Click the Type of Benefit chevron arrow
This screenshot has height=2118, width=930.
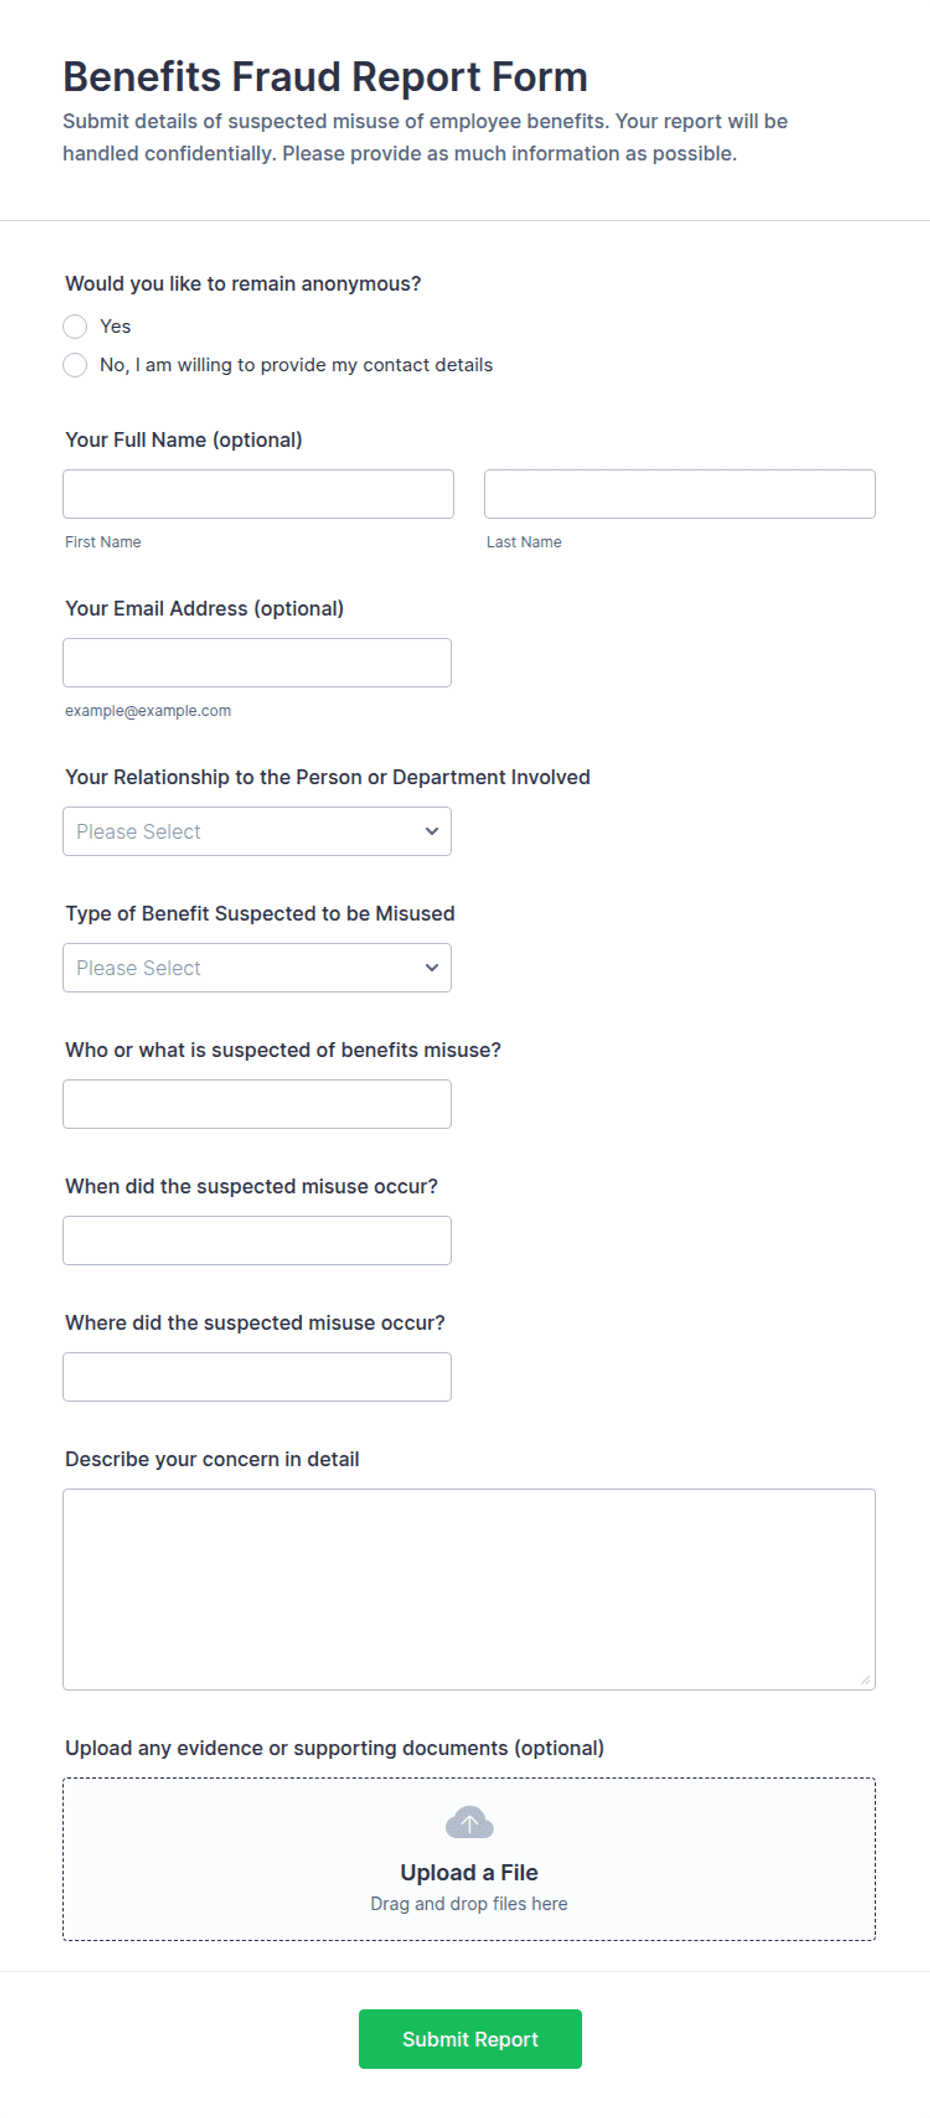[x=432, y=968]
